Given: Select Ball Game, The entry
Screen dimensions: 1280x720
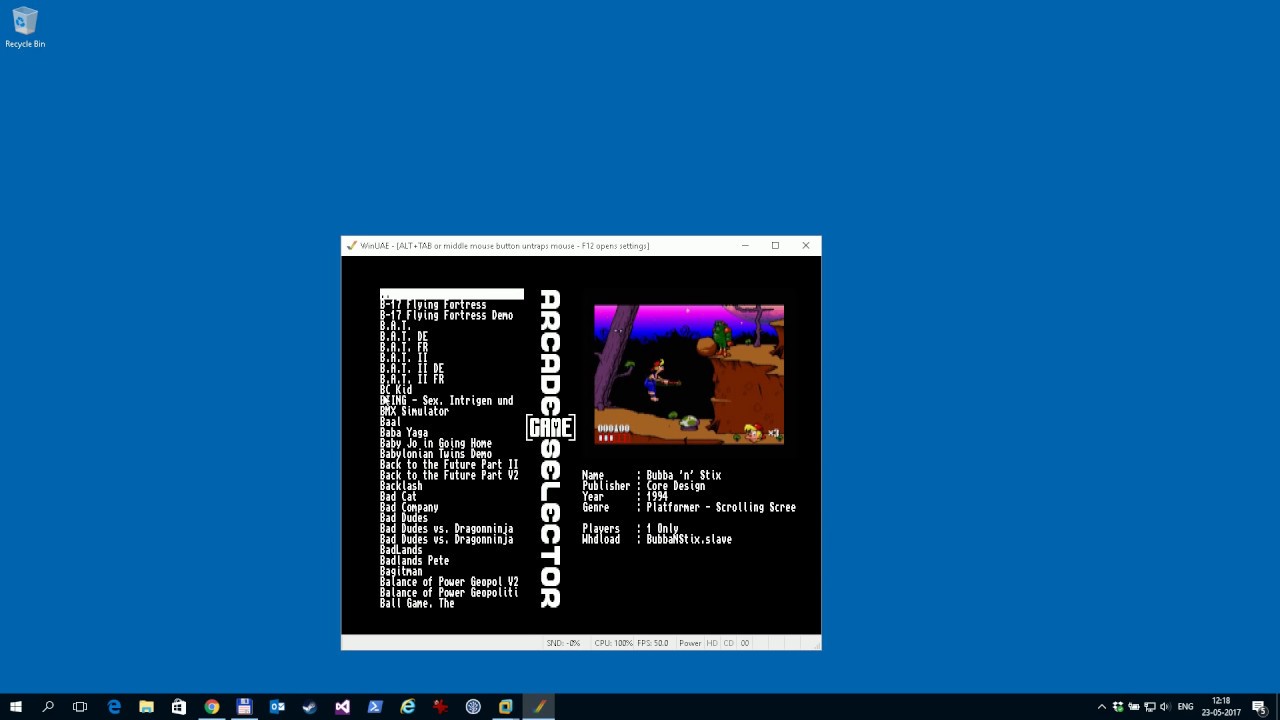Looking at the screenshot, I should (x=417, y=604).
